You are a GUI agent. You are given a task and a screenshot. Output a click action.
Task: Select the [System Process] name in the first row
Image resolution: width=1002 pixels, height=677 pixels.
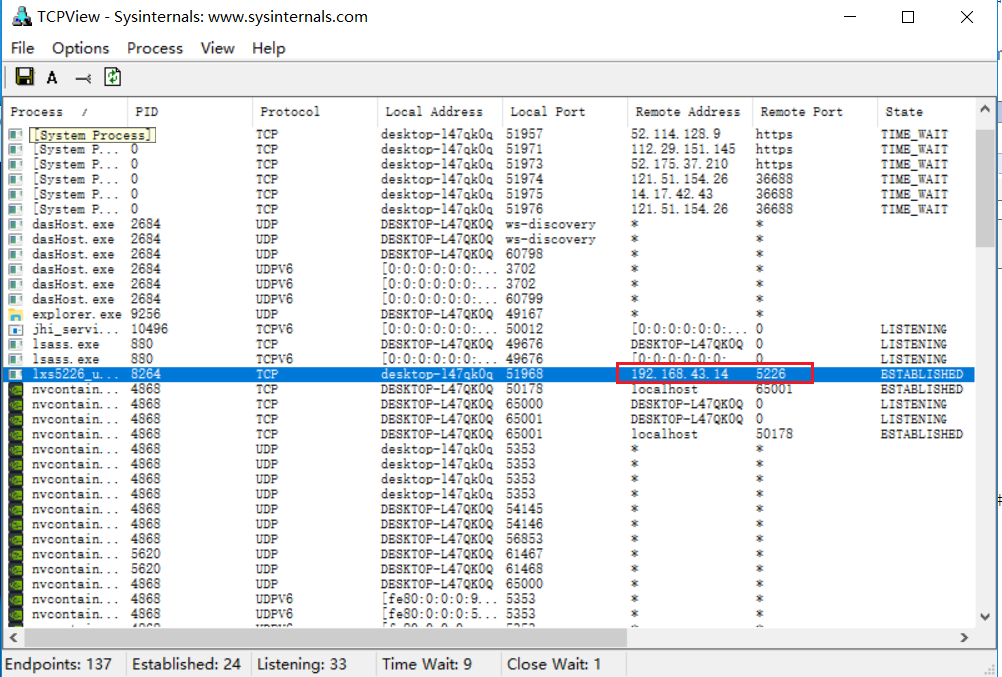(x=92, y=135)
